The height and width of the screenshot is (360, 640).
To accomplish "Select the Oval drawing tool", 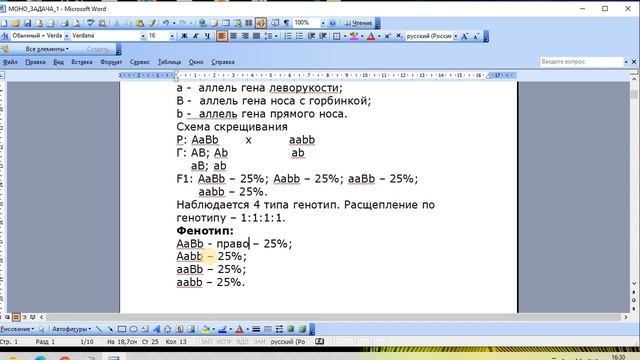I will pos(133,329).
